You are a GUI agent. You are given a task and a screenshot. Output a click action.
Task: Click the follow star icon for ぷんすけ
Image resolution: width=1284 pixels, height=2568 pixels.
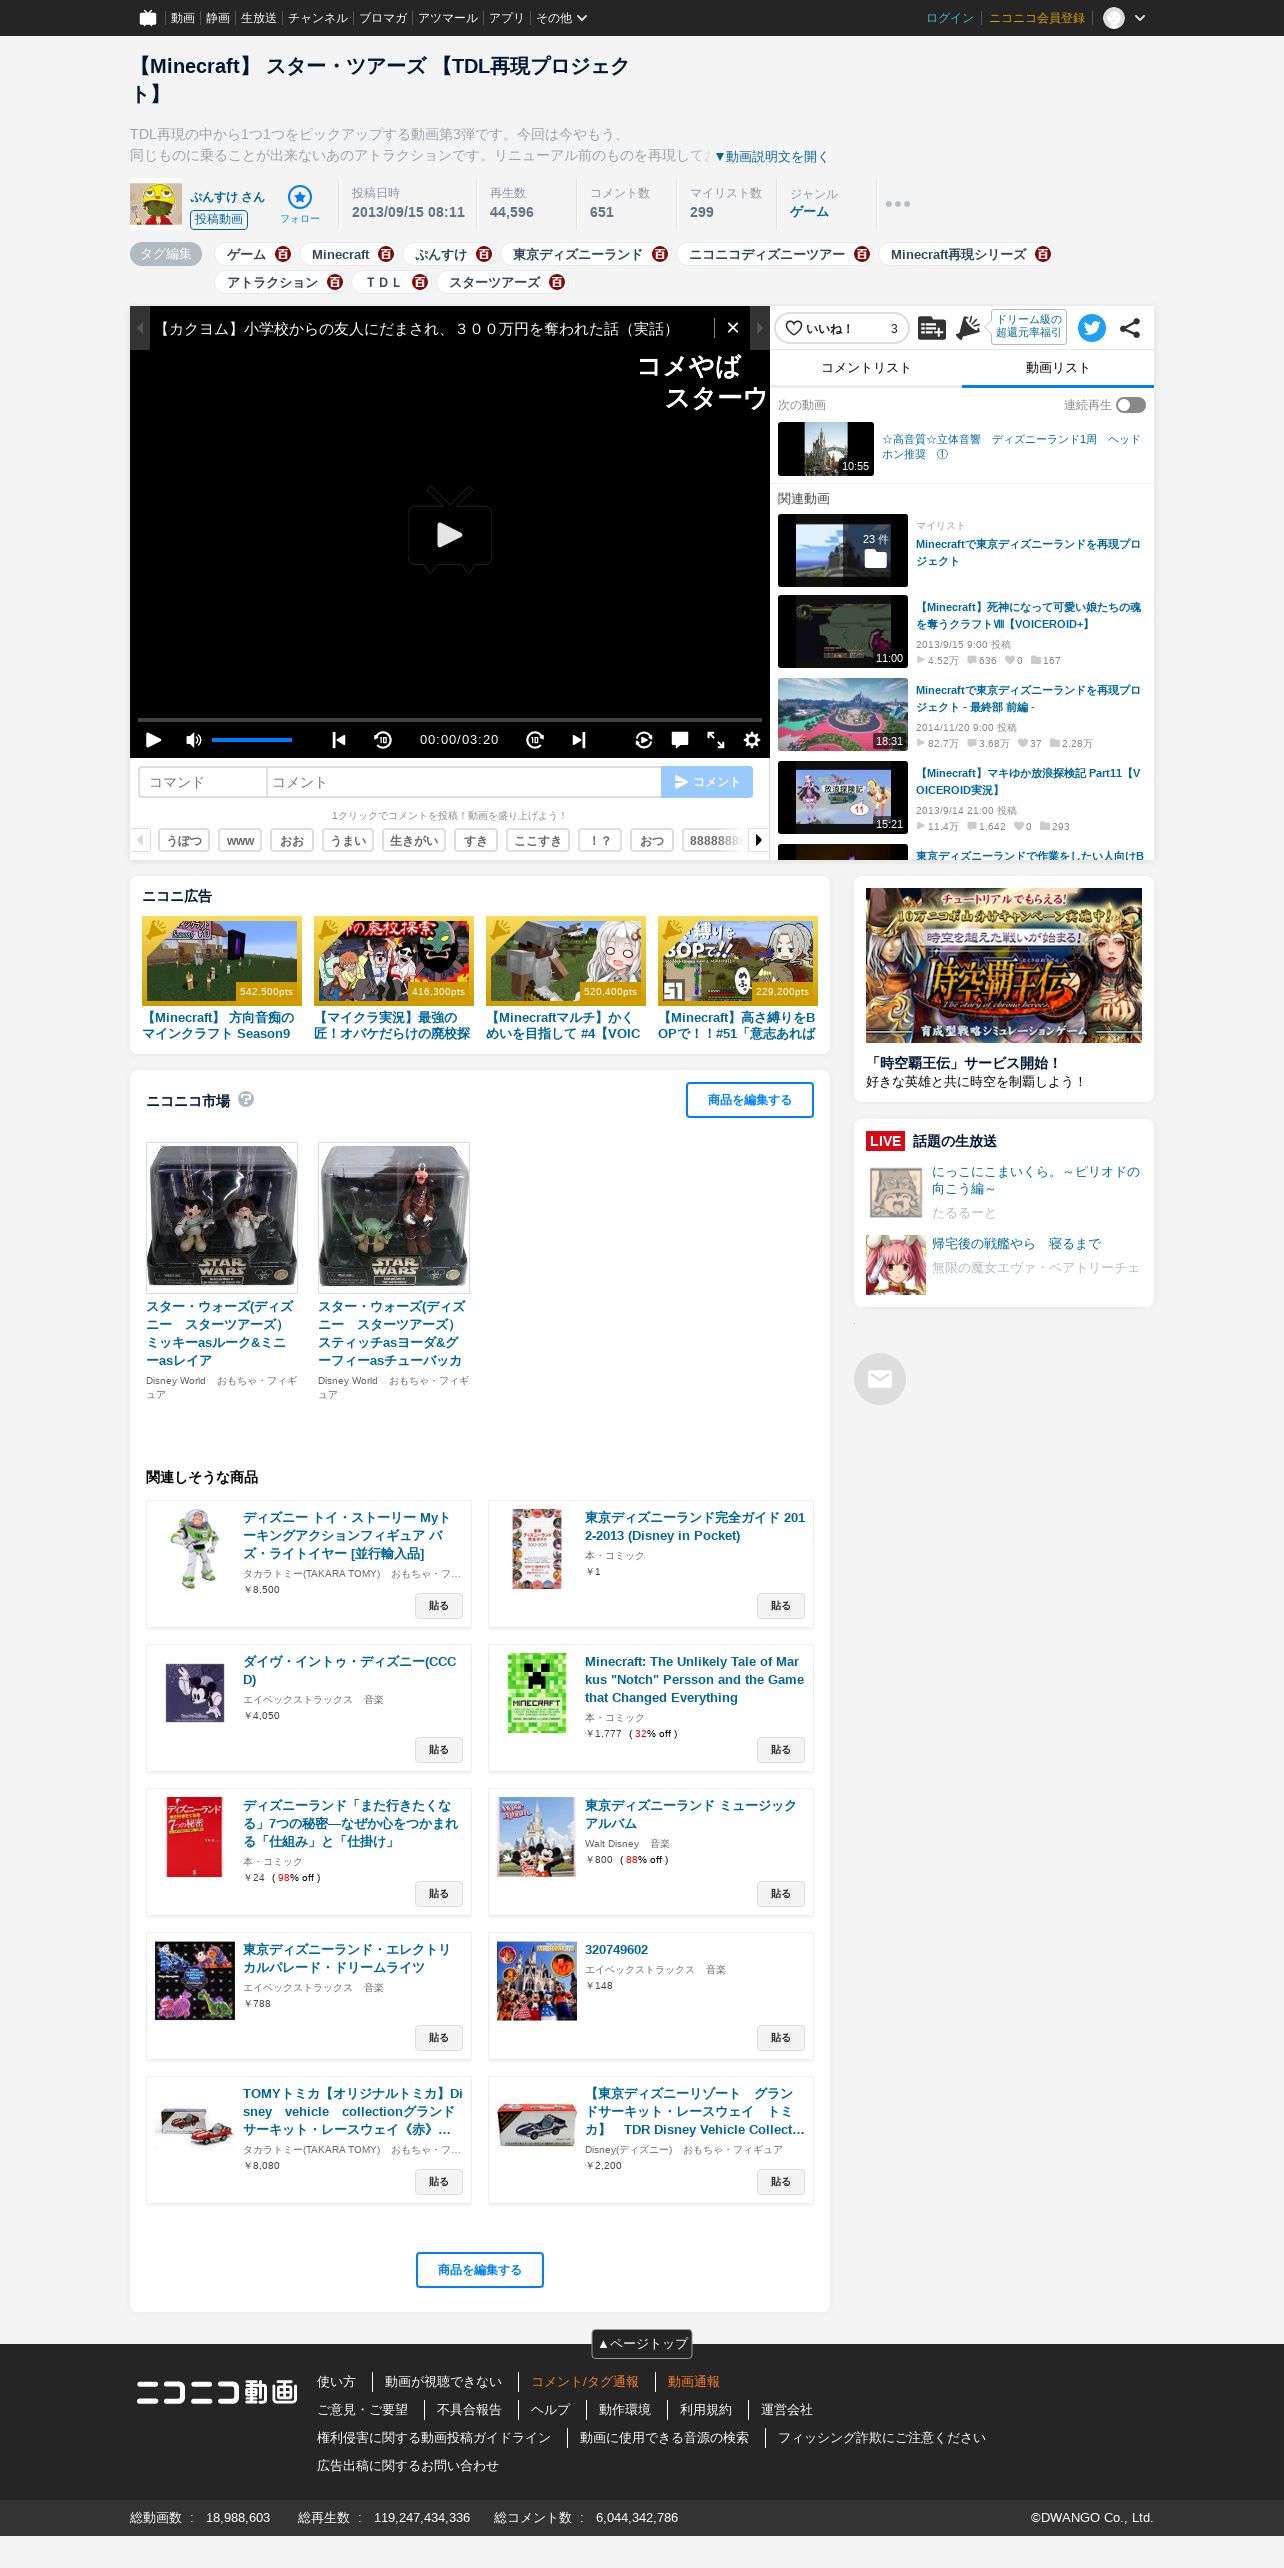click(299, 197)
